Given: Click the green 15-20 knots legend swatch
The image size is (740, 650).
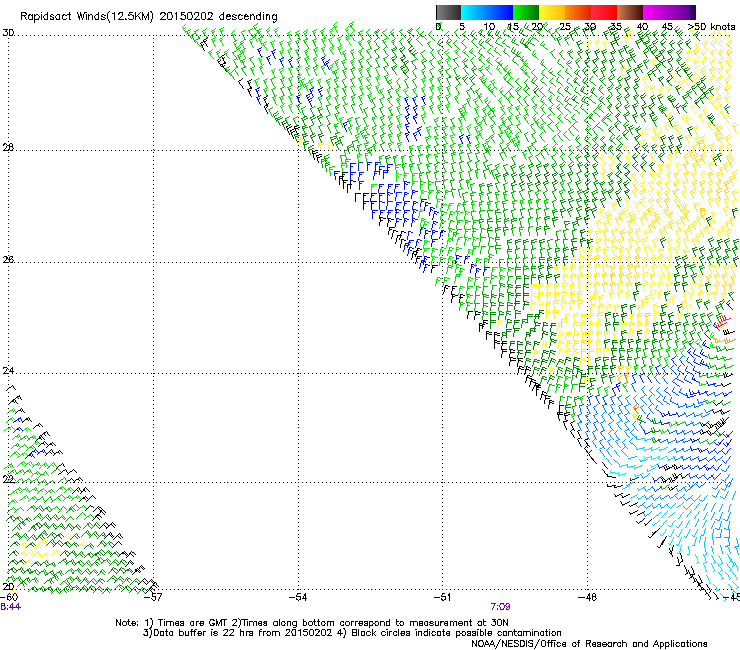Looking at the screenshot, I should click(526, 12).
